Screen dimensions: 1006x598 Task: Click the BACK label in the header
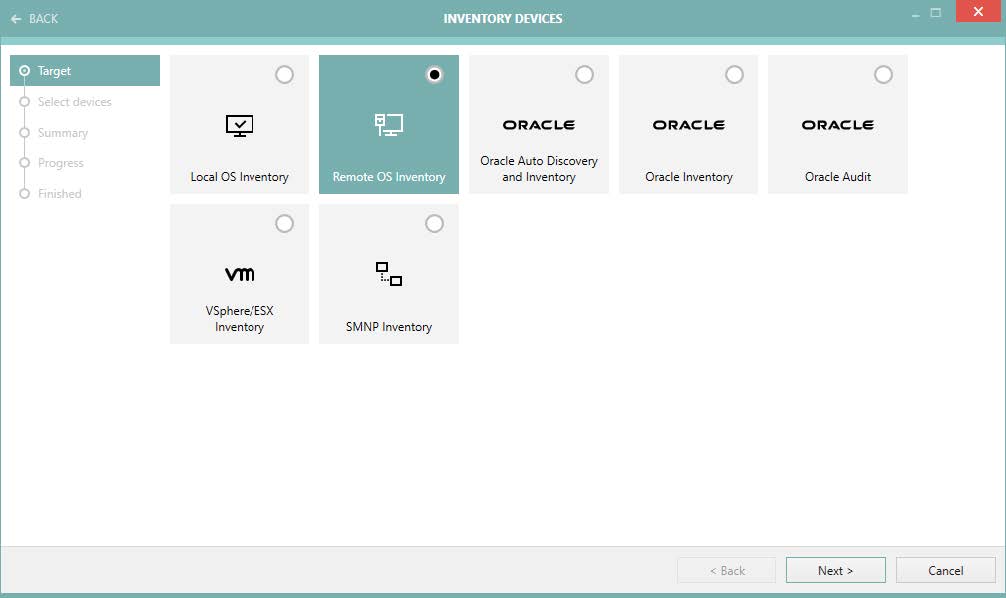coord(44,19)
